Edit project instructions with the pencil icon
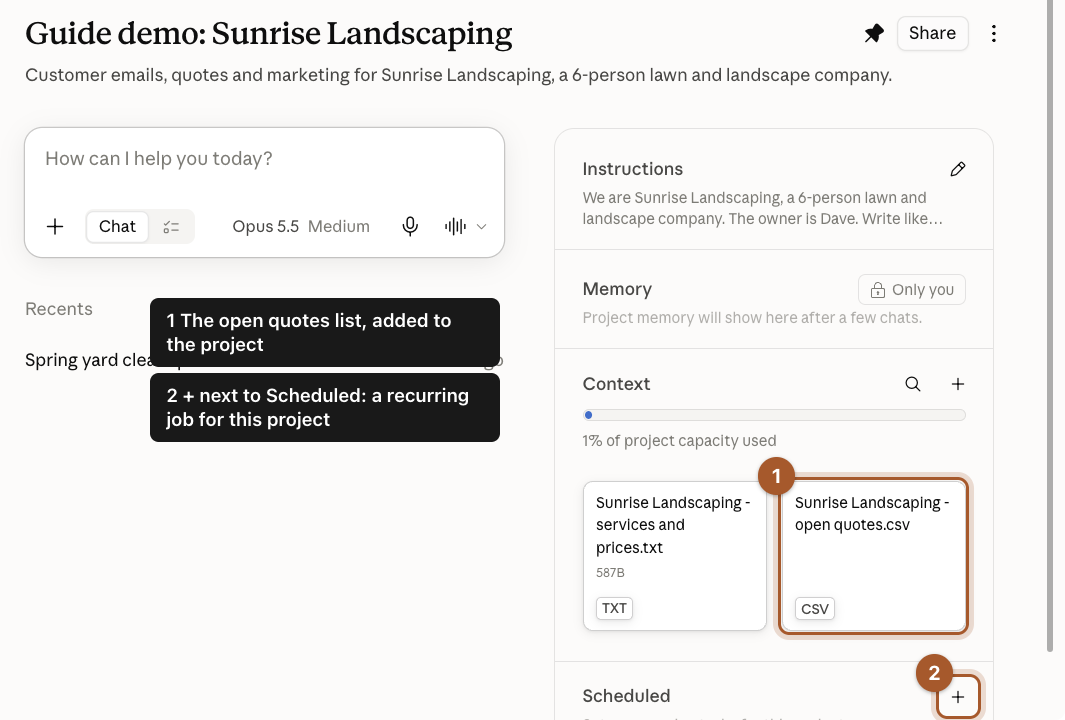The width and height of the screenshot is (1065, 720). pos(958,169)
